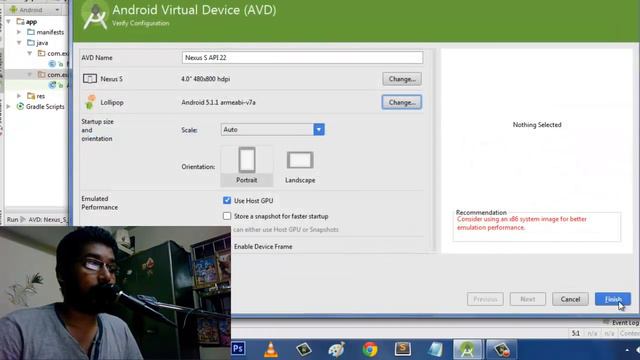The image size is (640, 360).
Task: Click the 4.0" 480x800 hdpi text
Action: (x=205, y=79)
